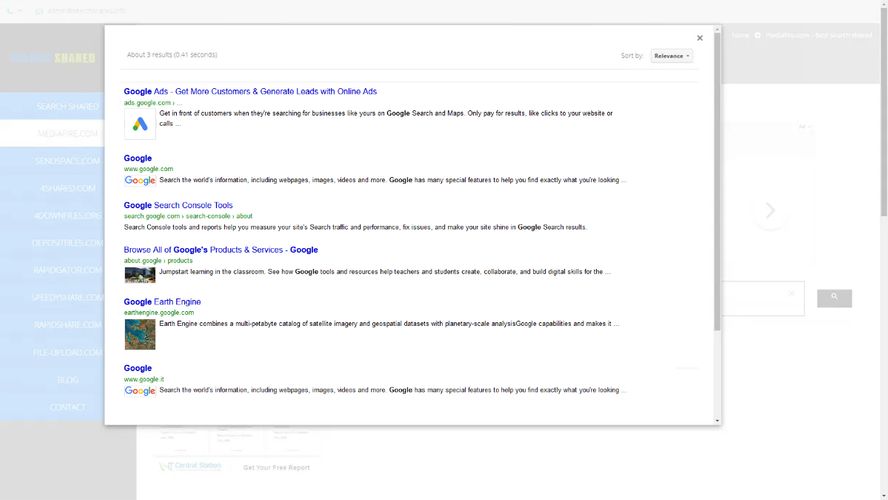Click the magnifier search button
Screen dimensions: 888x500
click(834, 298)
